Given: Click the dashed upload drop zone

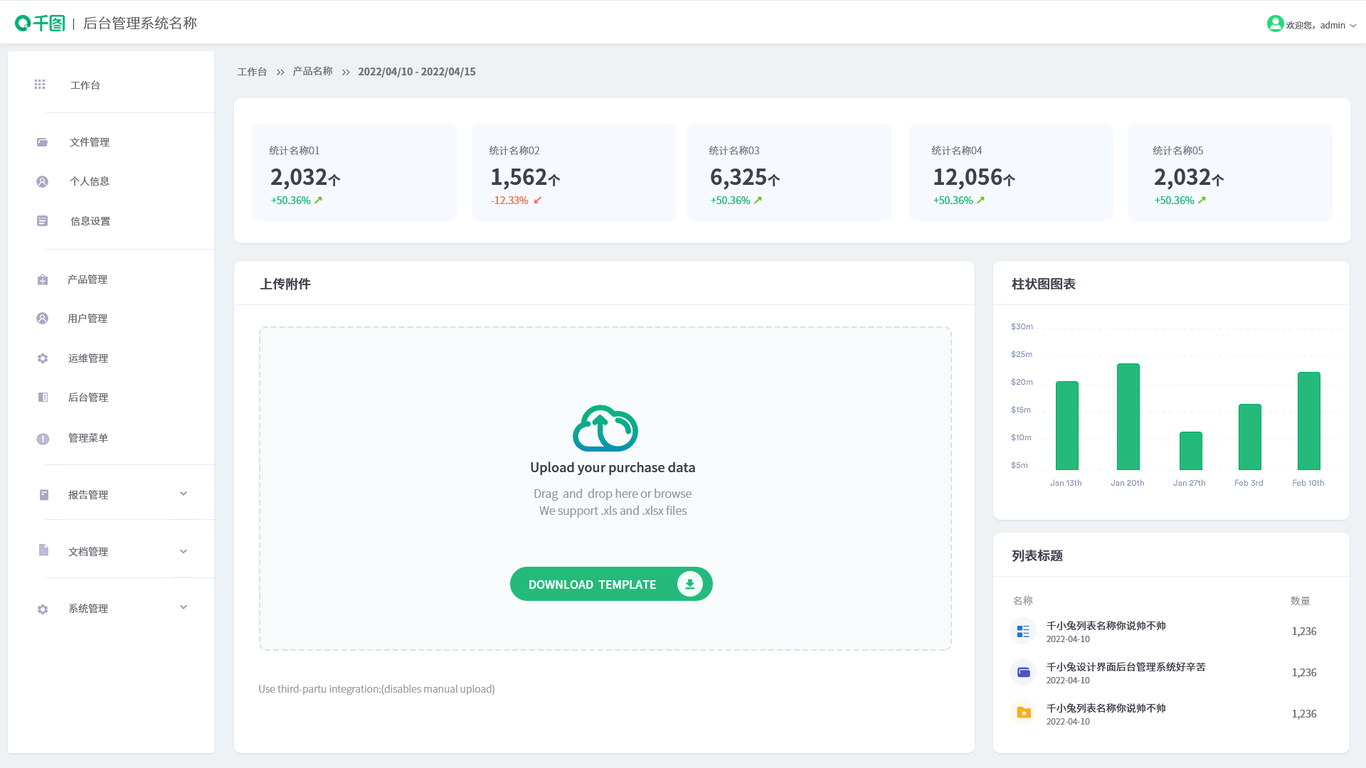Looking at the screenshot, I should pyautogui.click(x=605, y=488).
